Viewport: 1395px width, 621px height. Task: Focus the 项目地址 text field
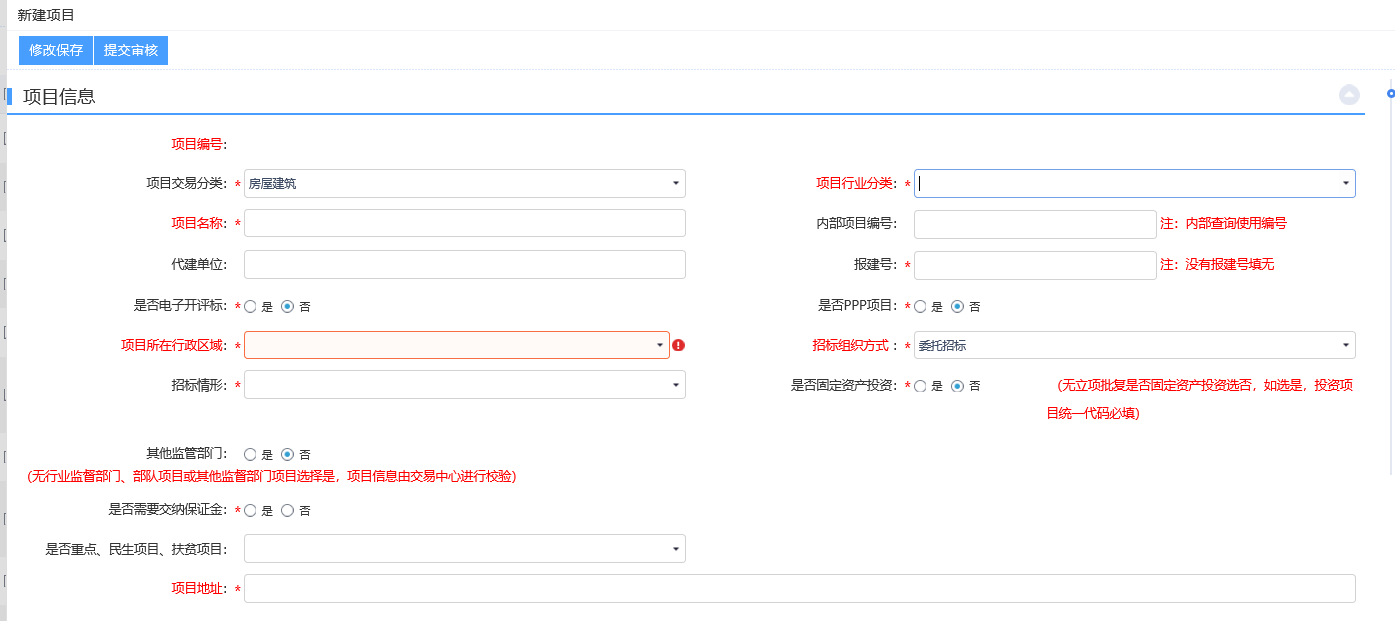[x=799, y=589]
